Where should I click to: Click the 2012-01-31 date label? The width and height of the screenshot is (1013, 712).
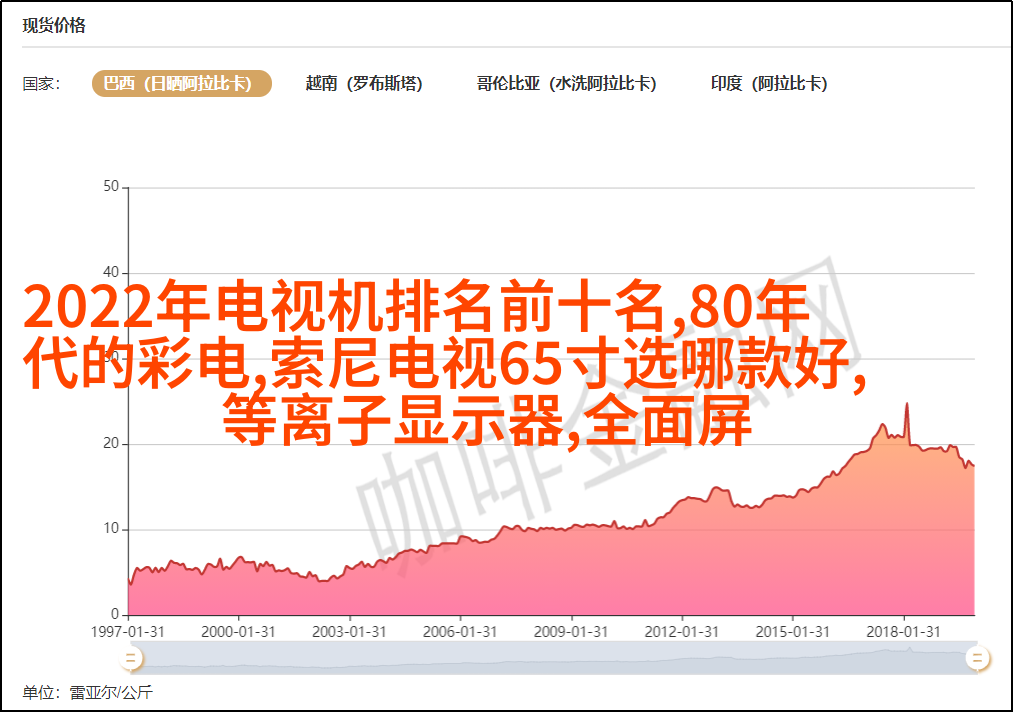tap(682, 632)
